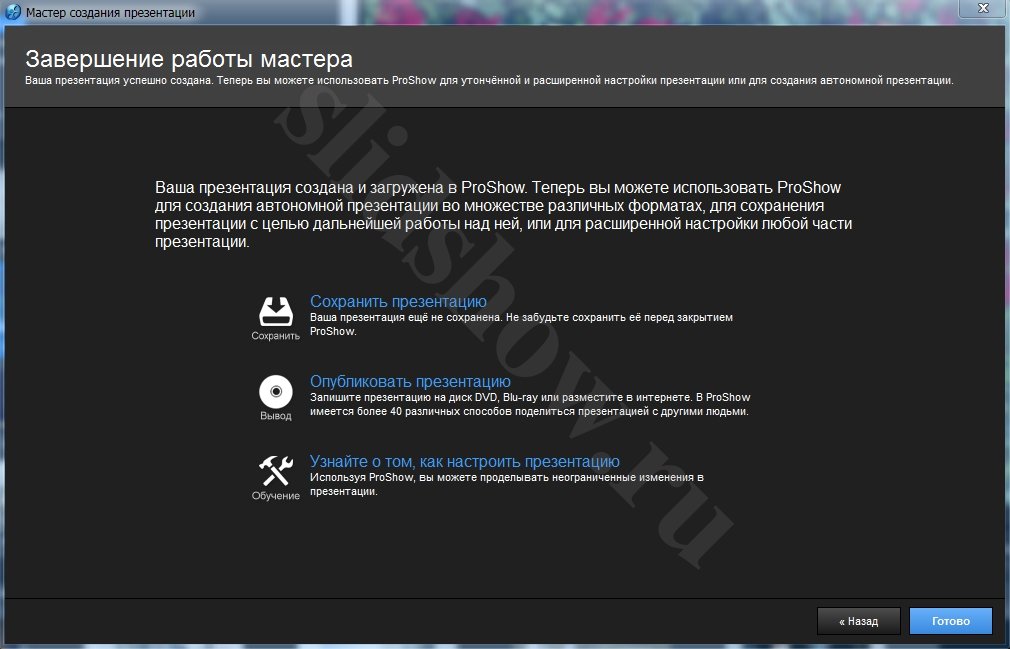Click the tools Training (Обучение) icon
The width and height of the screenshot is (1010, 649).
[x=276, y=471]
